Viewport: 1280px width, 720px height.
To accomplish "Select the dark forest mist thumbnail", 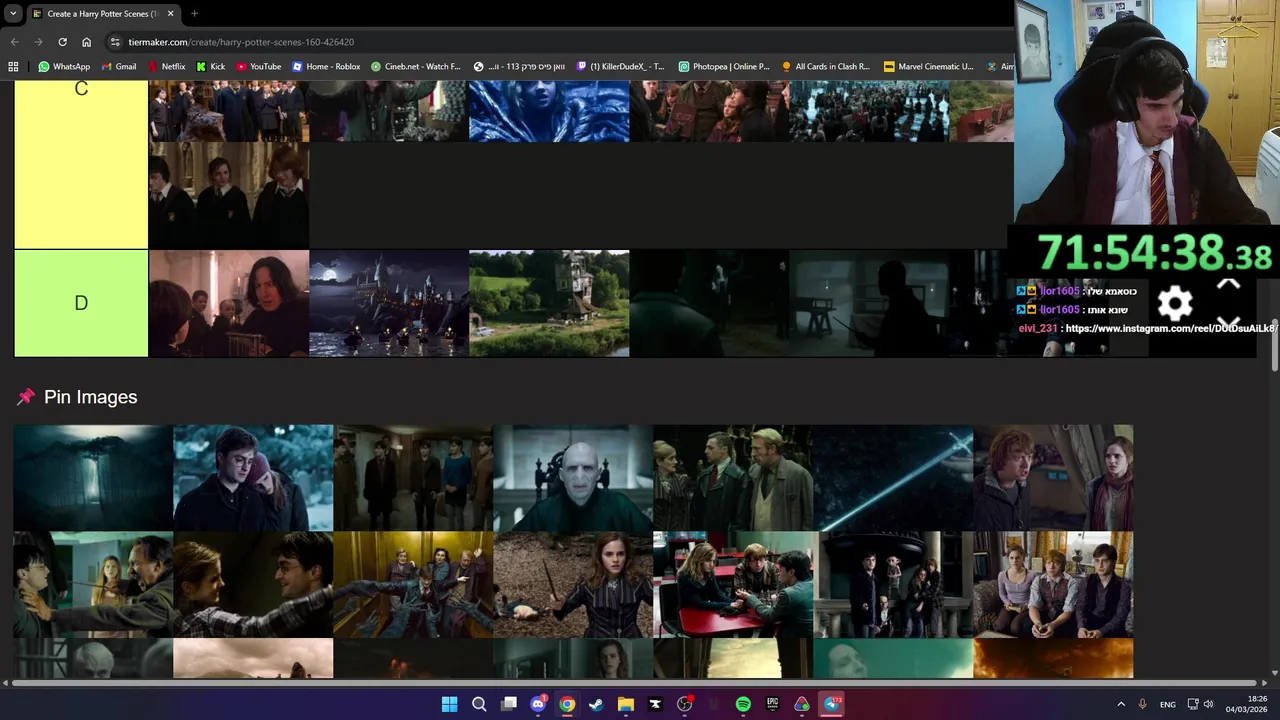I will 93,478.
